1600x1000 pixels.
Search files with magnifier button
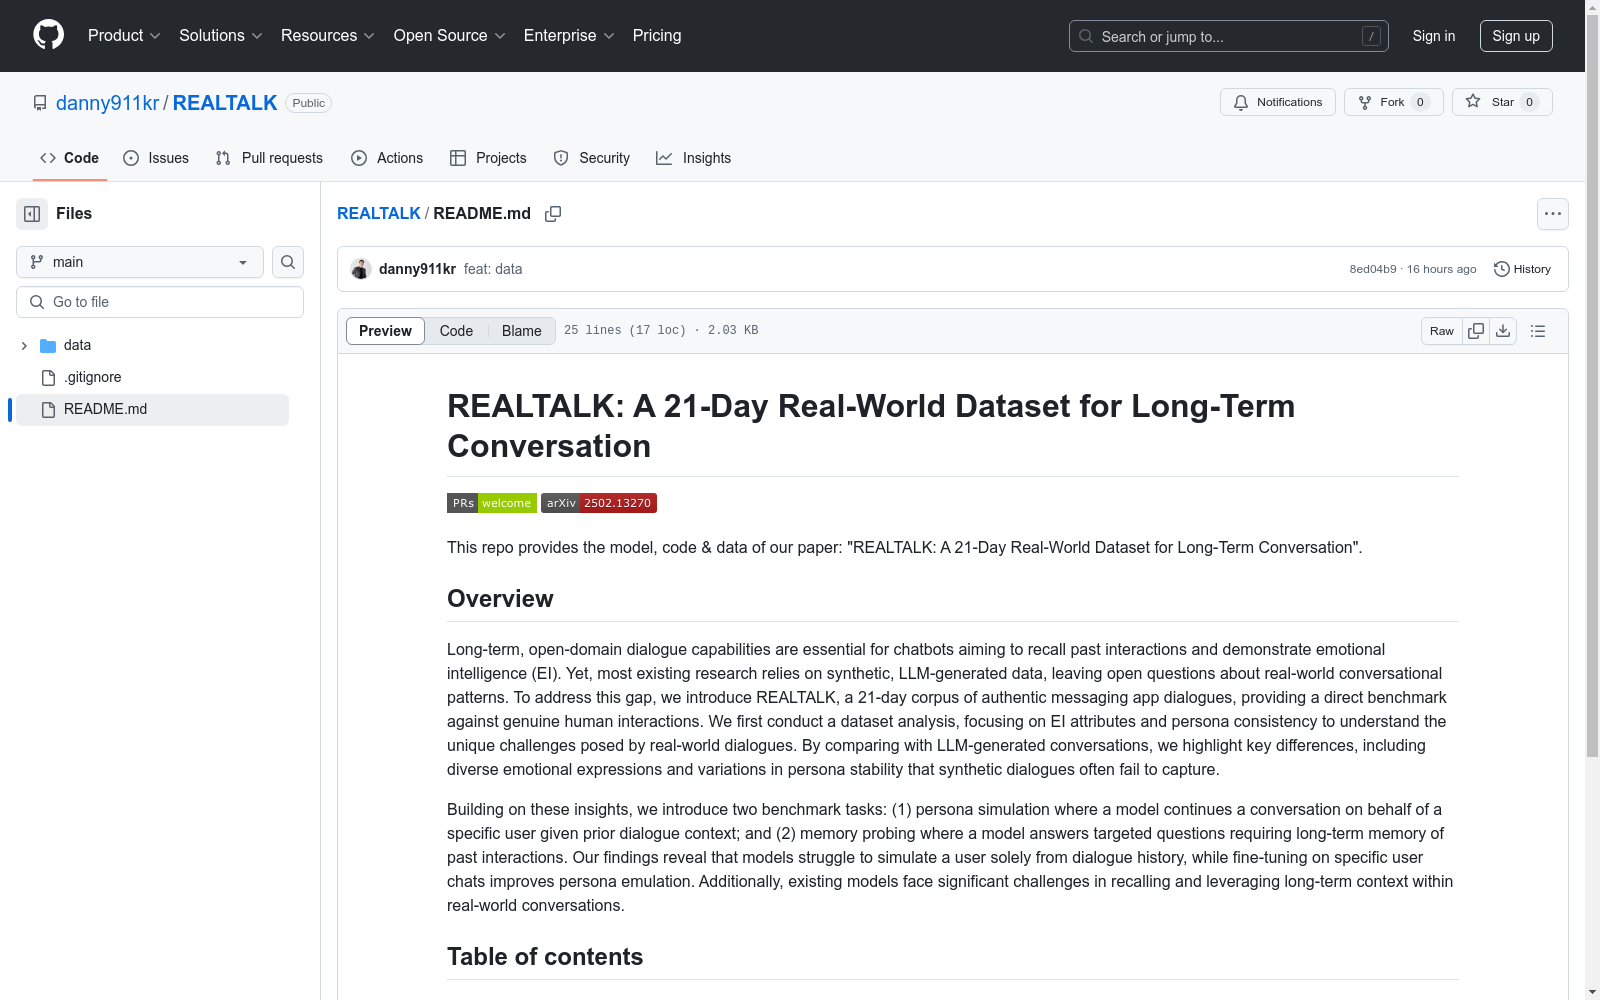[288, 262]
